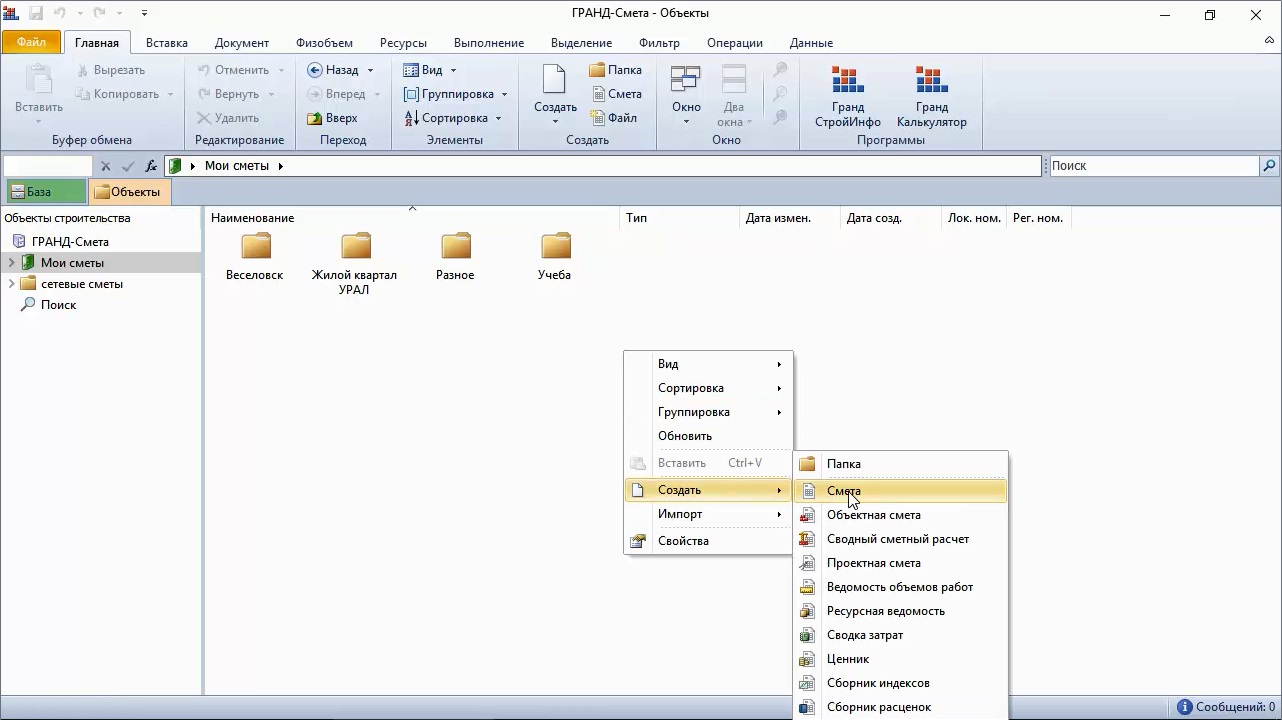Go Назад using the back arrow

pos(333,70)
